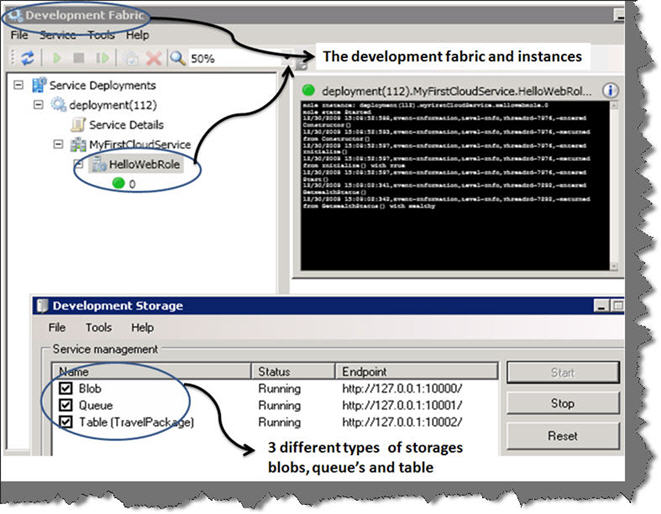The height and width of the screenshot is (514, 661).
Task: Click the stop square toolbar icon
Action: point(78,58)
